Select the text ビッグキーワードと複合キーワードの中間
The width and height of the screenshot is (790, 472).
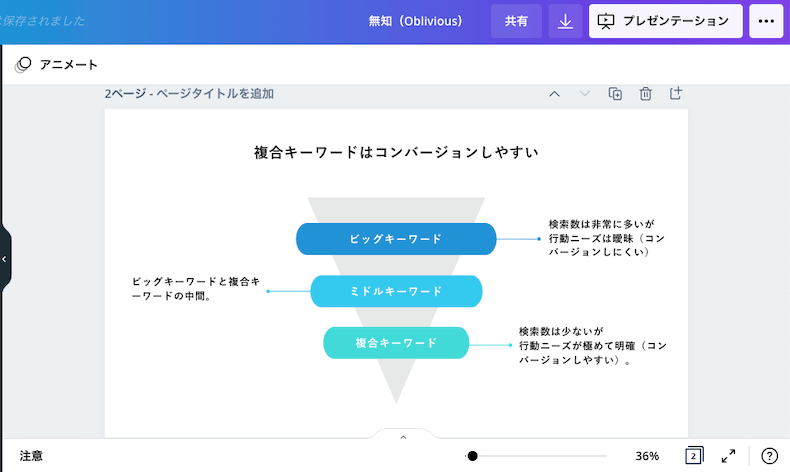[x=196, y=289]
